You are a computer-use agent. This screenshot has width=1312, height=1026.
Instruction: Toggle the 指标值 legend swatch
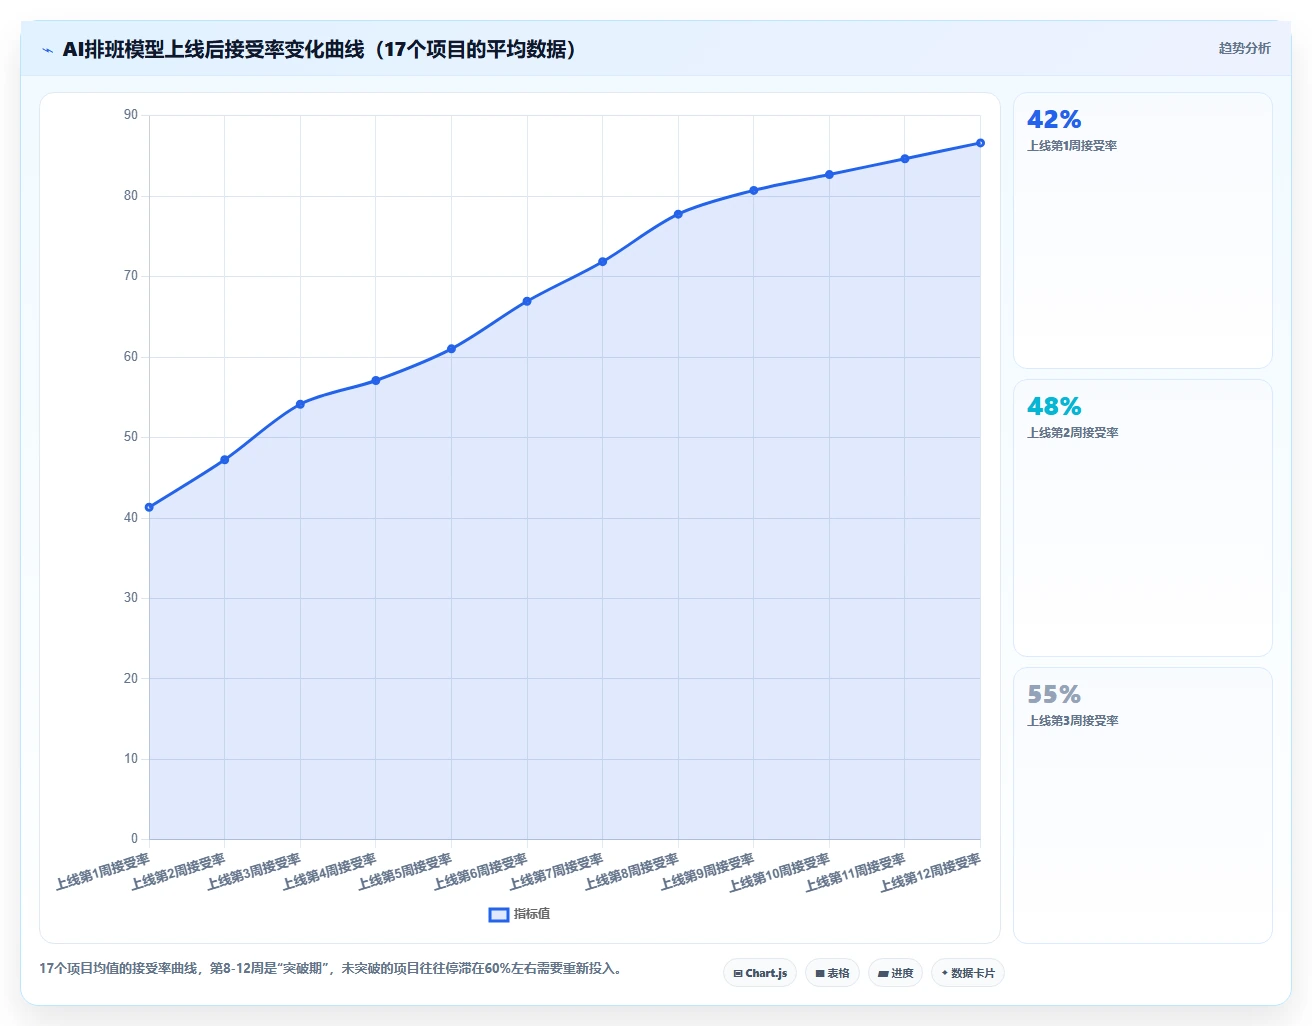click(x=499, y=914)
